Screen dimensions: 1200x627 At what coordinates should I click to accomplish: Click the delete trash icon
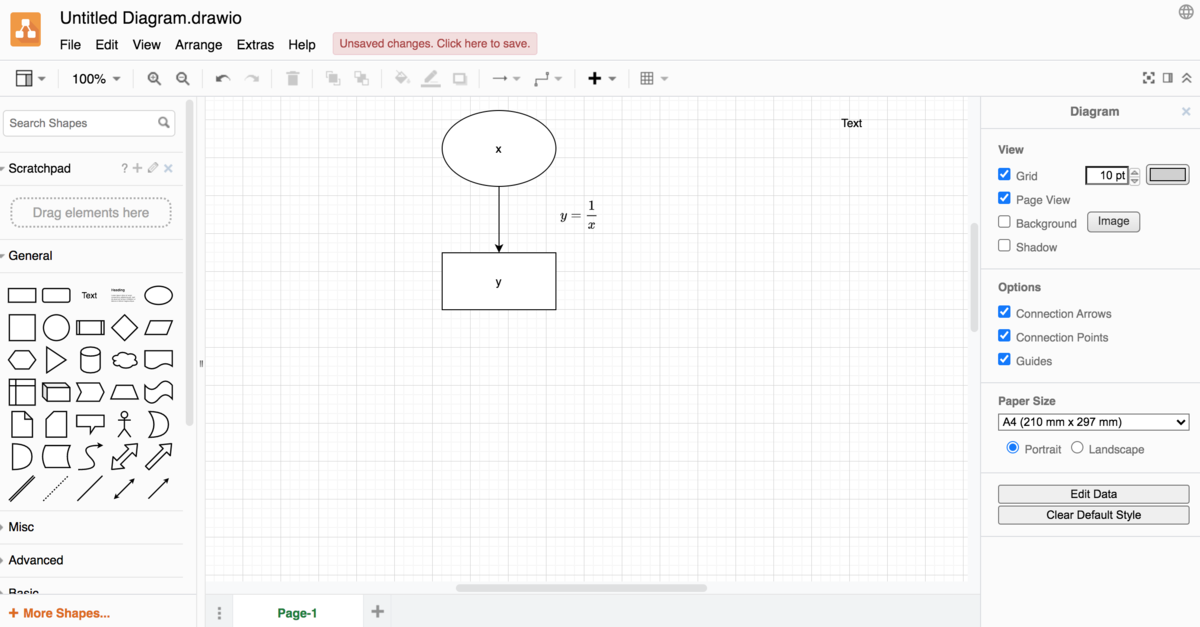[x=293, y=78]
